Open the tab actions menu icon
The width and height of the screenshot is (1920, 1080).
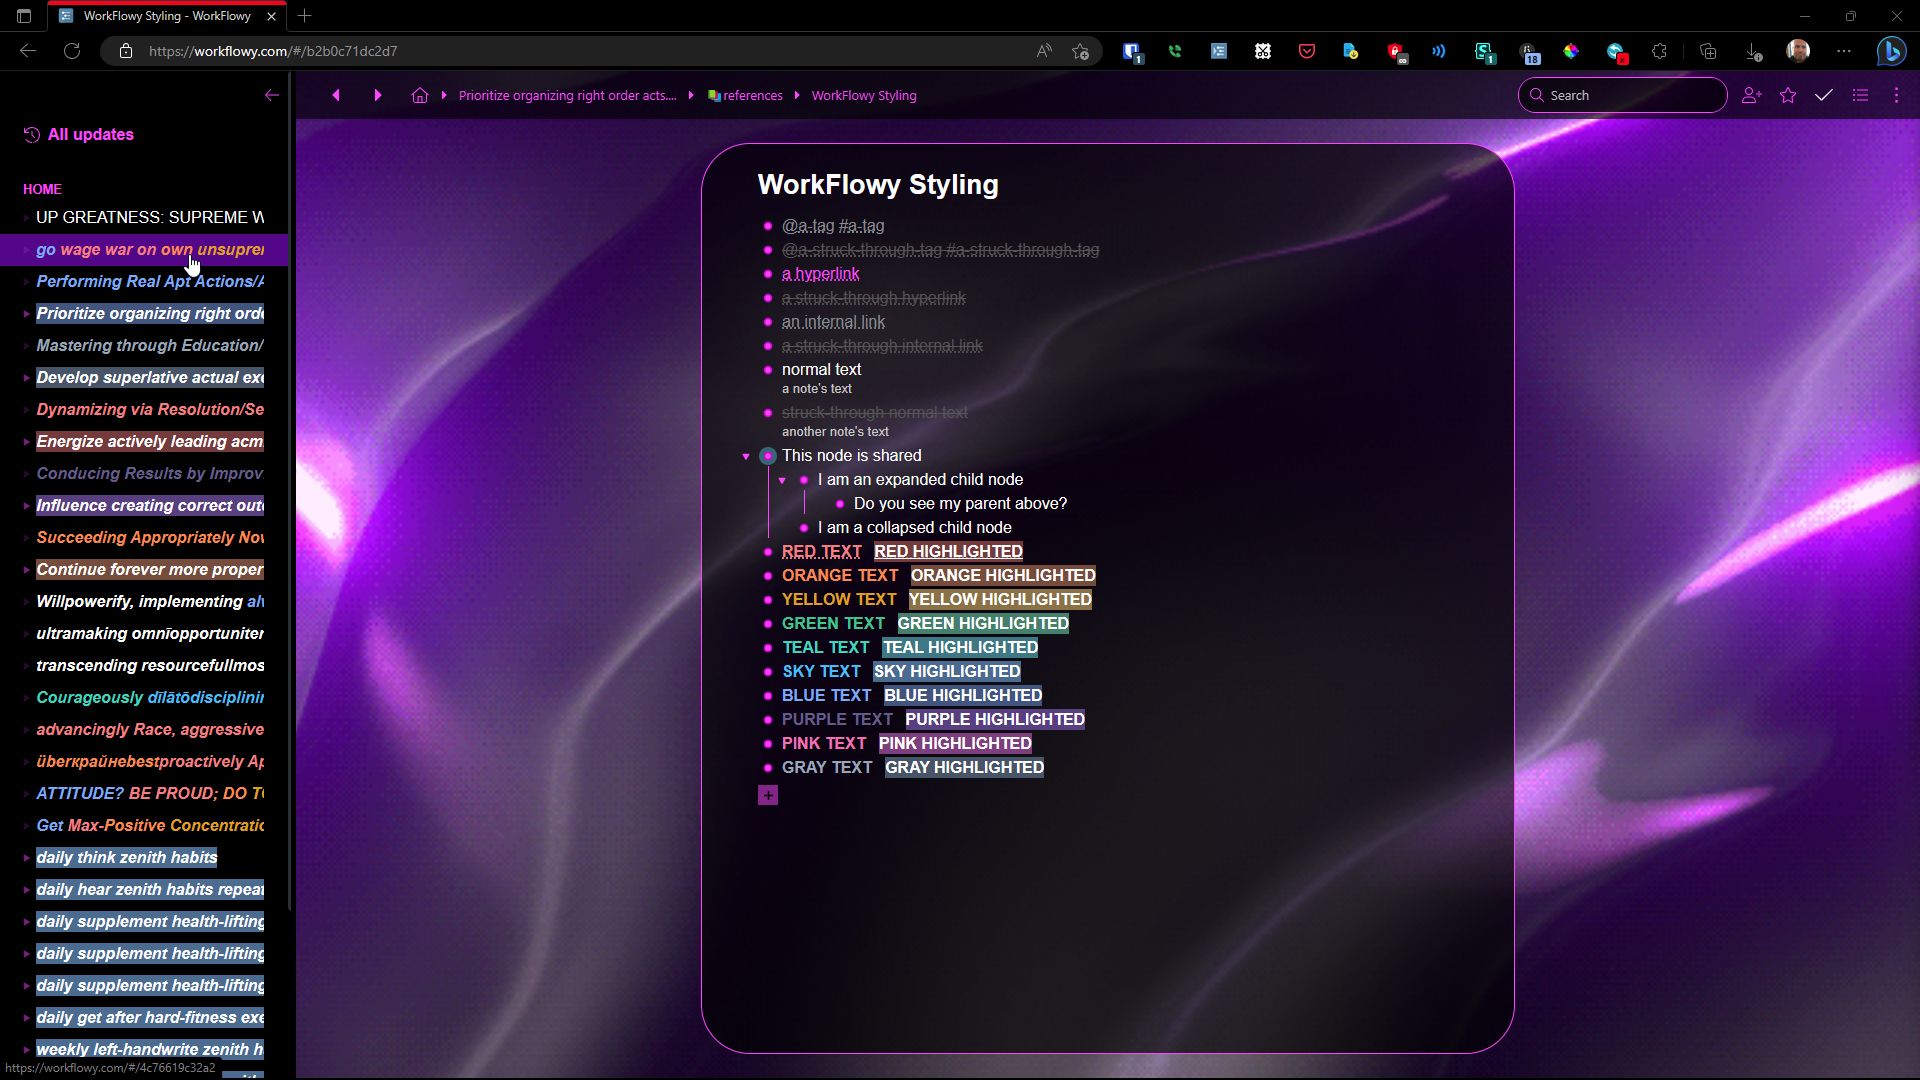click(x=24, y=16)
